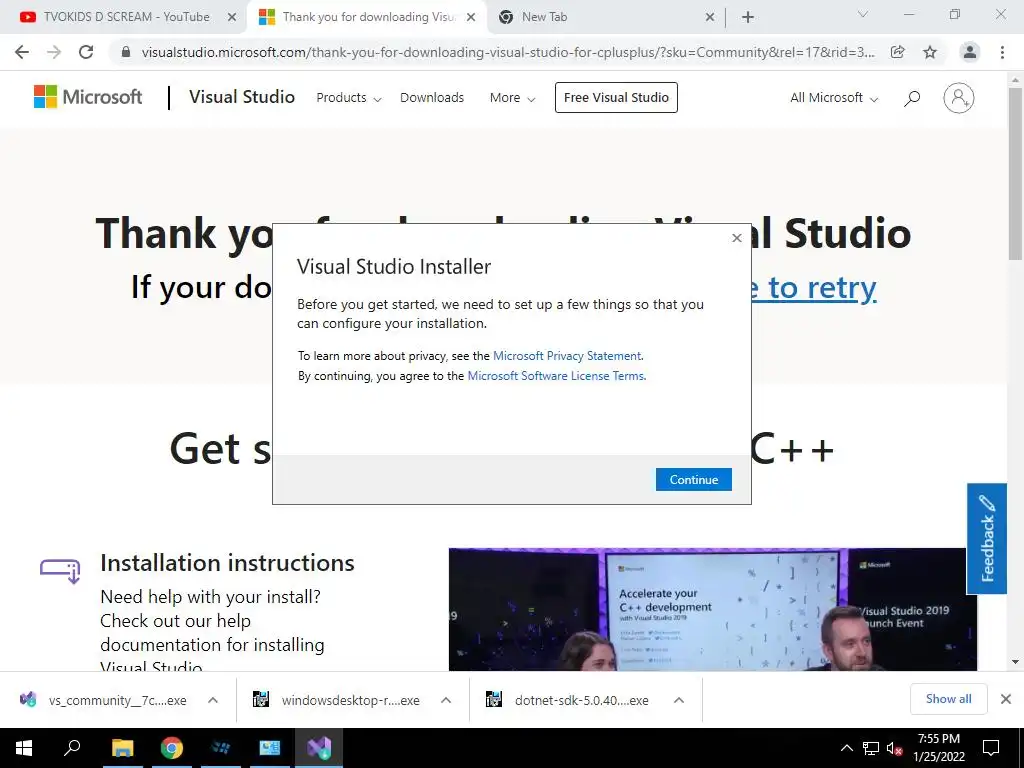Open Chrome three-dot menu
The width and height of the screenshot is (1024, 768).
pos(1002,52)
